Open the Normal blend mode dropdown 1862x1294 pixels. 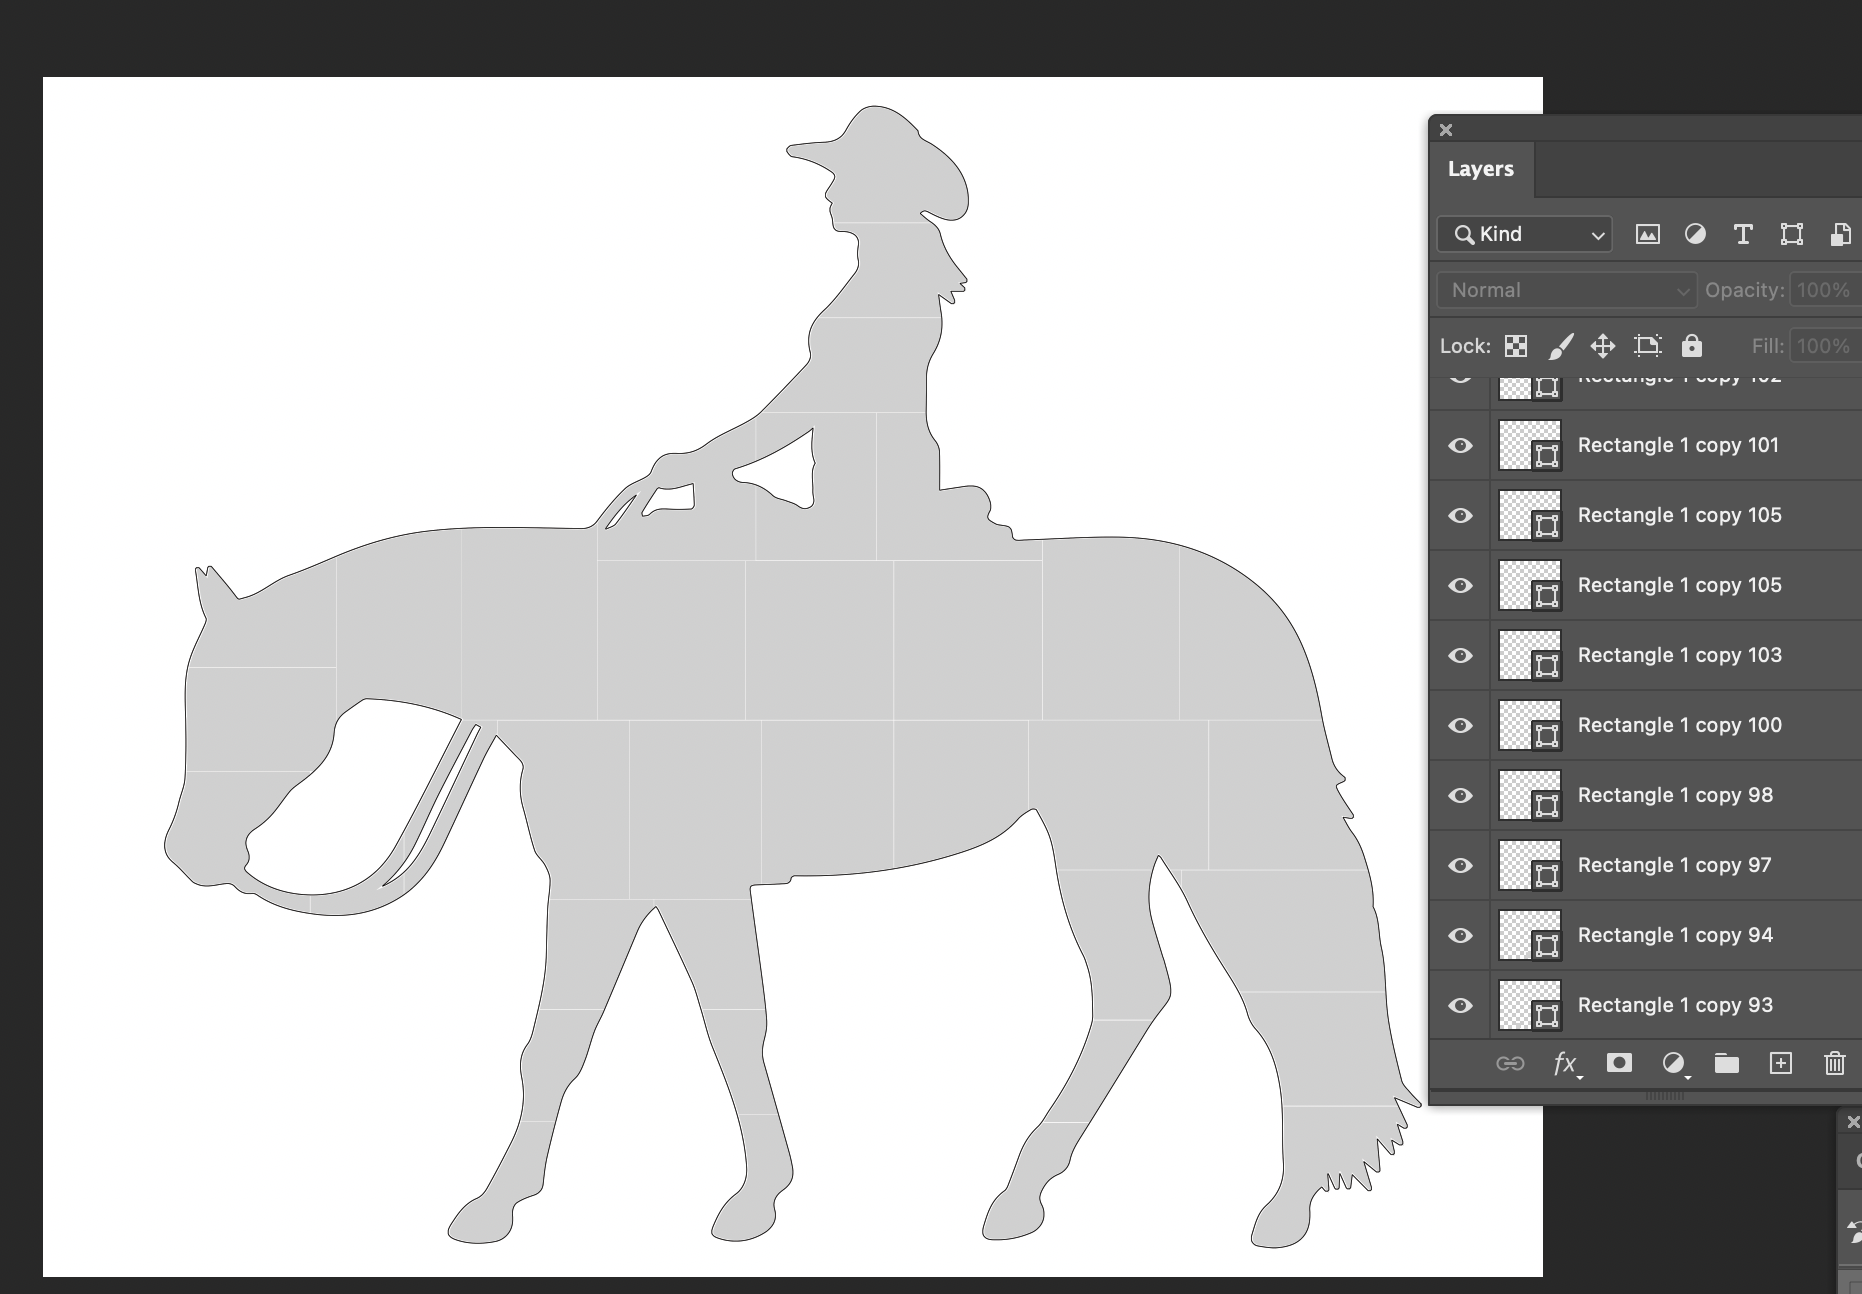click(x=1566, y=290)
